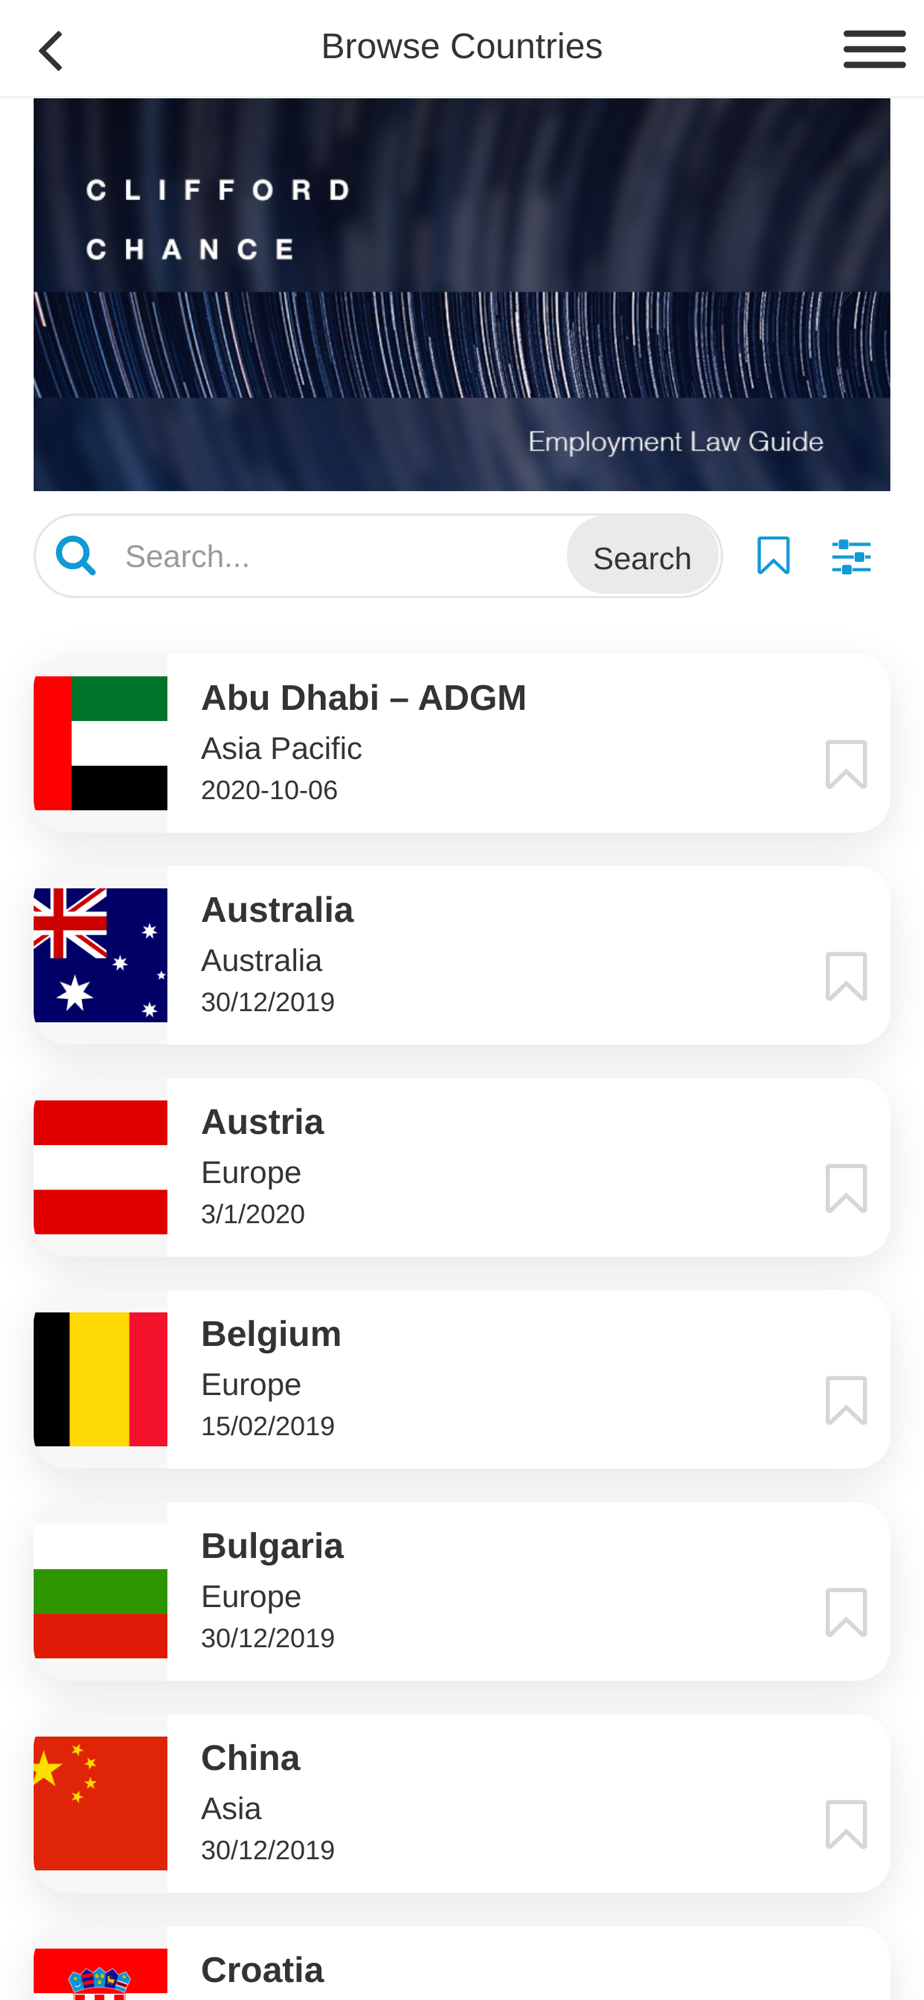Click the Clifford Chance Employment Law Guide banner

pos(461,294)
